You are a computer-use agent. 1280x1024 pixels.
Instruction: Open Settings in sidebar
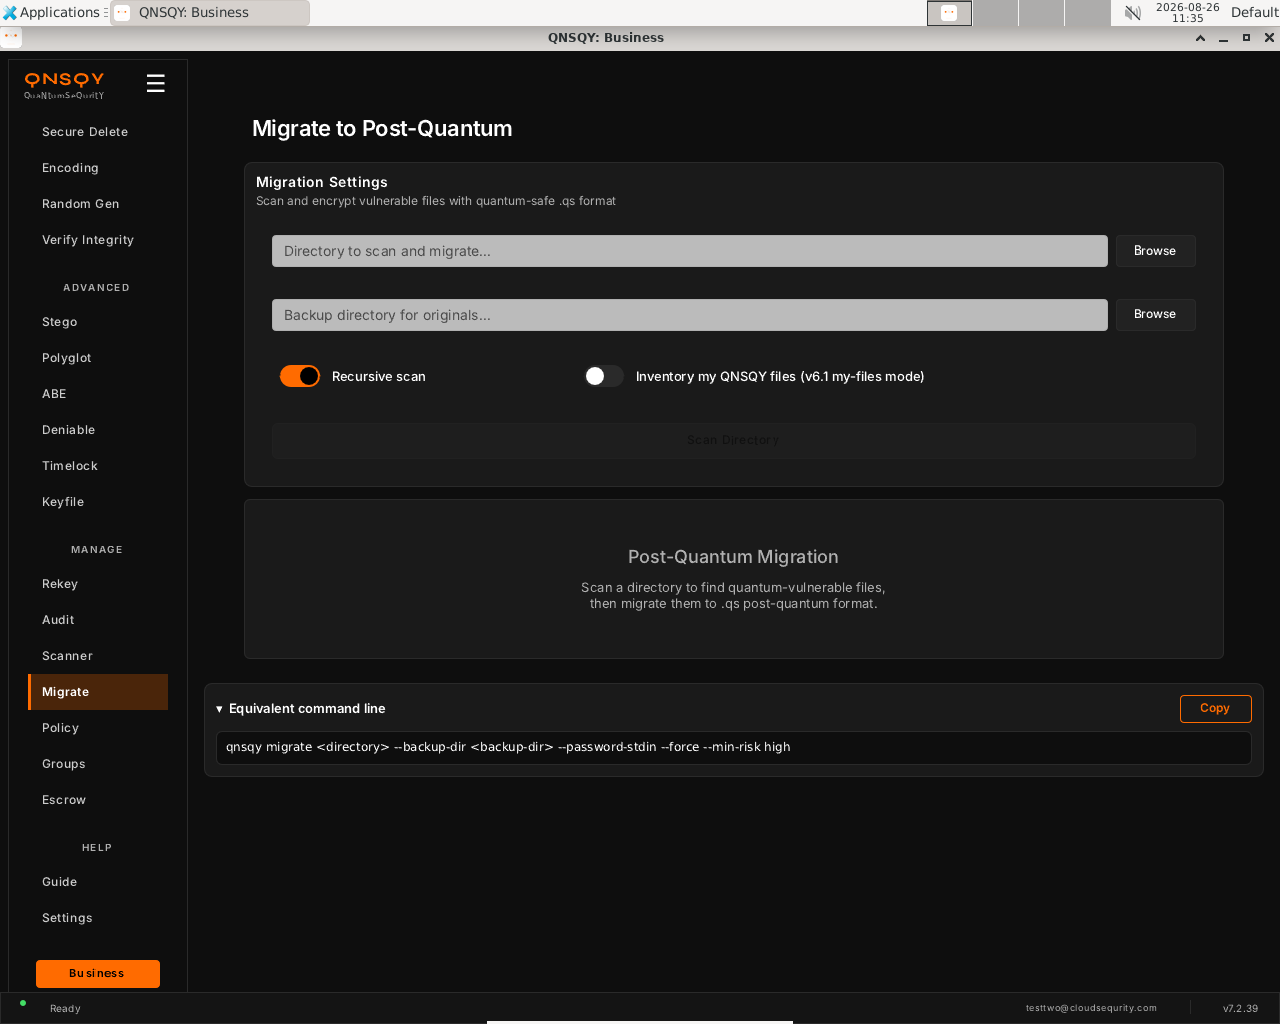[98, 918]
